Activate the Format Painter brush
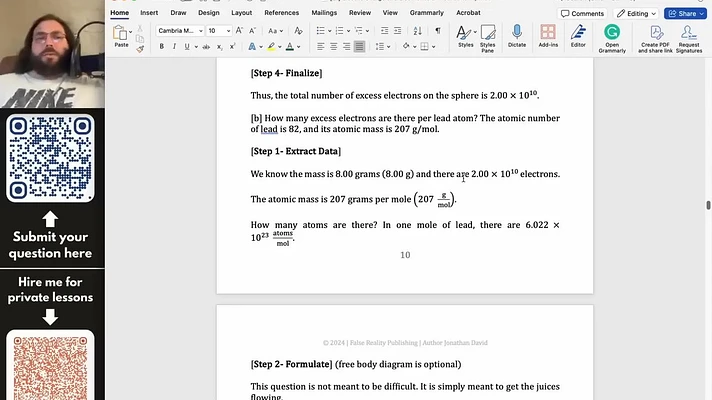Screen dimensions: 712x400 [140, 49]
